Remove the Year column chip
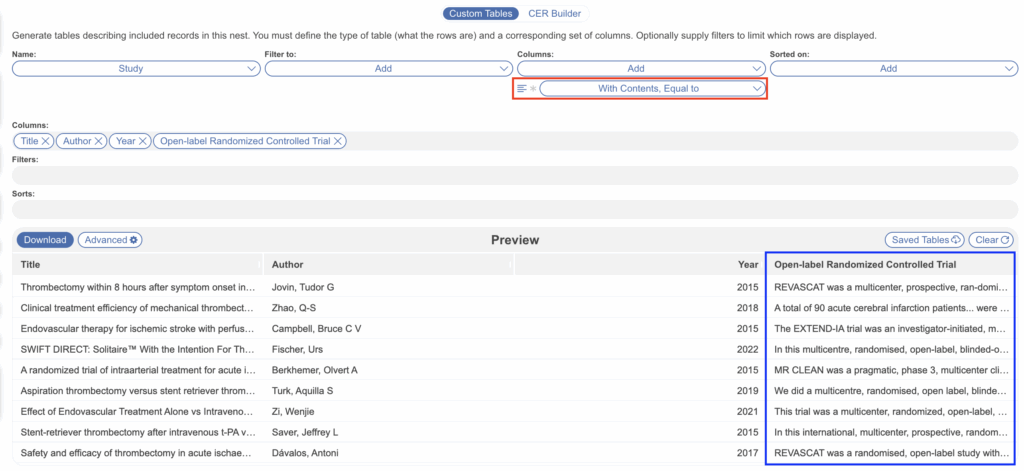 click(x=144, y=141)
